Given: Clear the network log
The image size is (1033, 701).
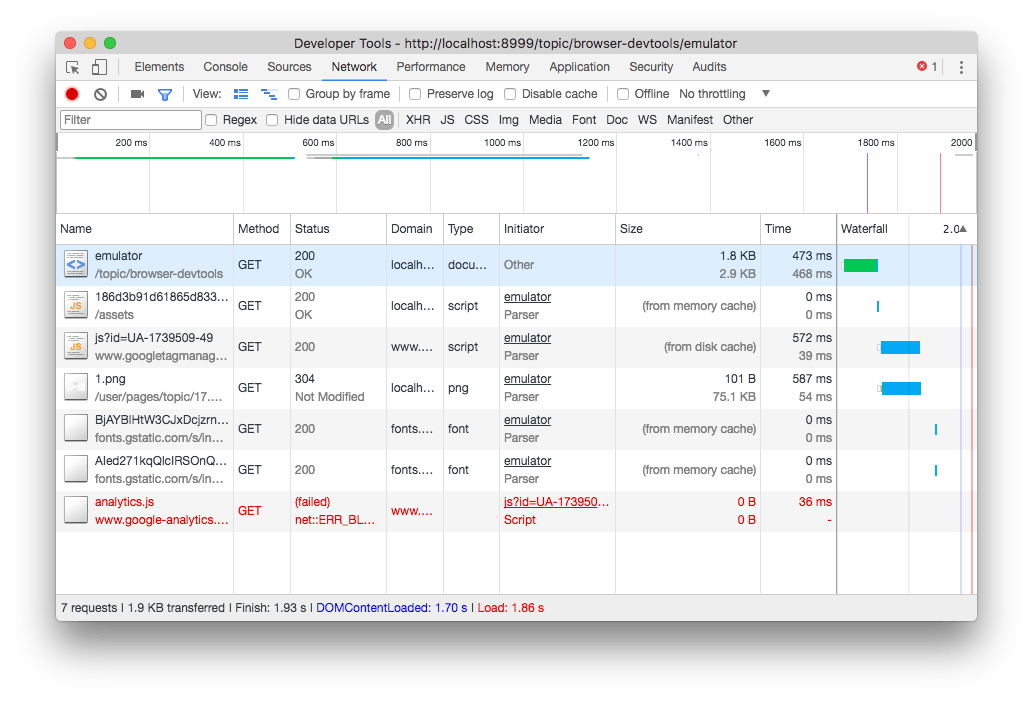Looking at the screenshot, I should (100, 94).
